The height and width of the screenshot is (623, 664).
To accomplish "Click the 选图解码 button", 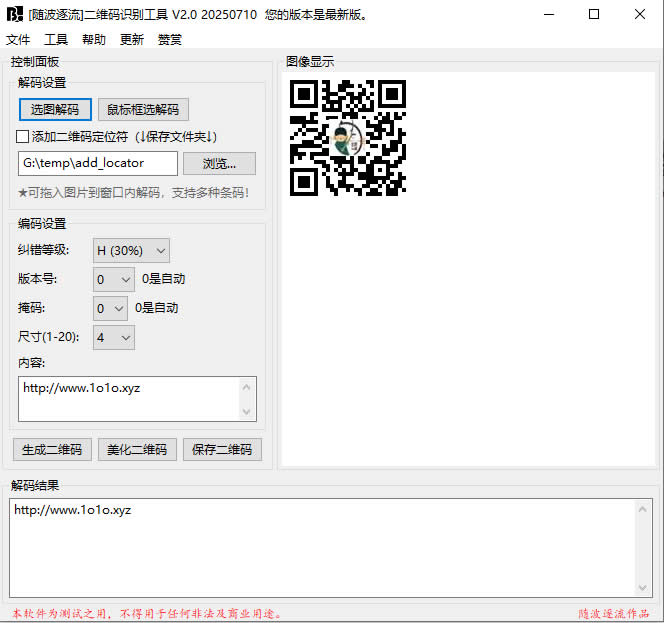I will pyautogui.click(x=55, y=110).
